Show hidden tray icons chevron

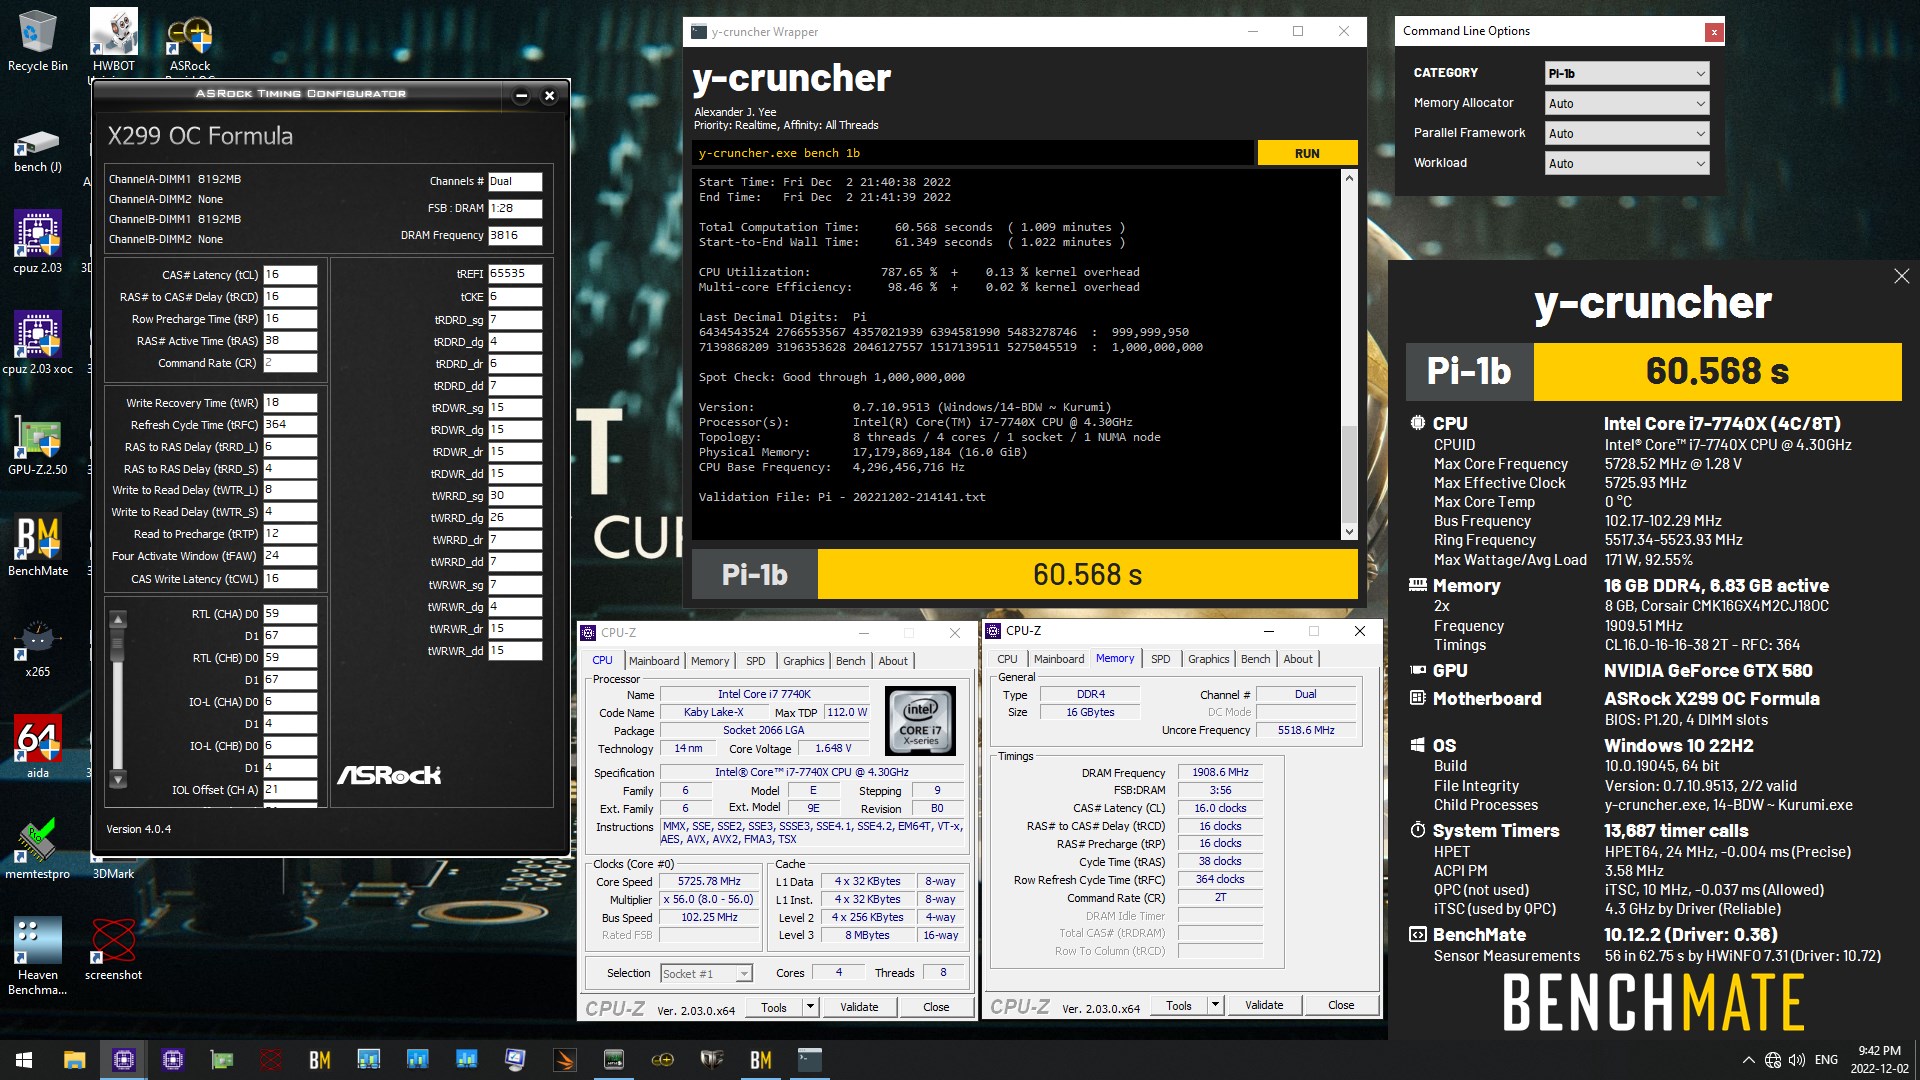click(1748, 1060)
